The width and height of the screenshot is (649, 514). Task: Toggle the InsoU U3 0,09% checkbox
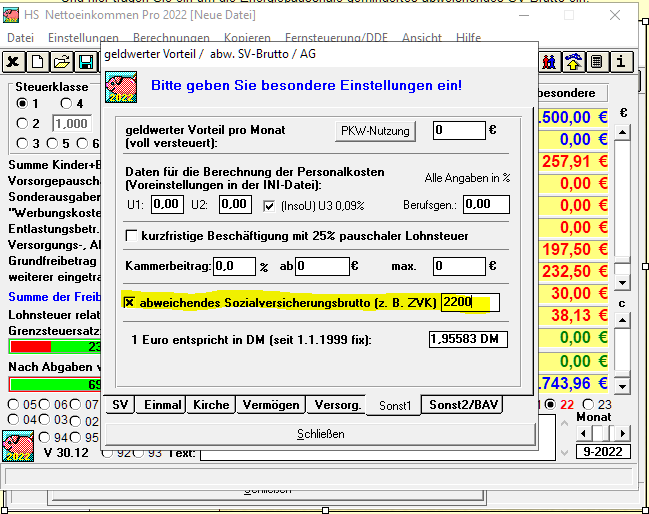tap(268, 205)
